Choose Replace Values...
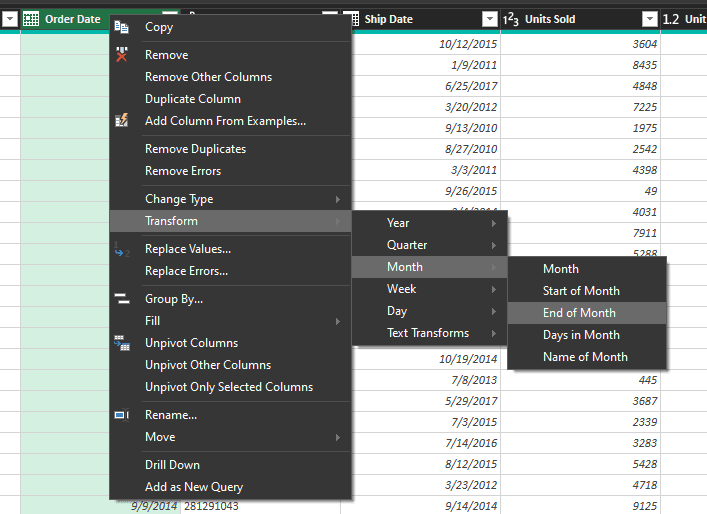Viewport: 707px width, 514px height. point(230,249)
